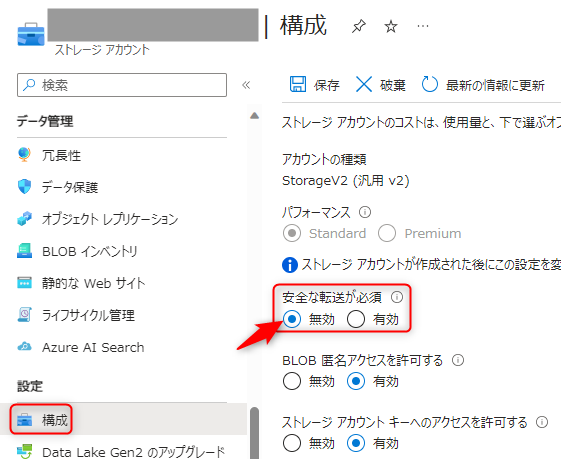Set ストレージ アカウント キー access to 有効
The width and height of the screenshot is (561, 459).
click(356, 443)
